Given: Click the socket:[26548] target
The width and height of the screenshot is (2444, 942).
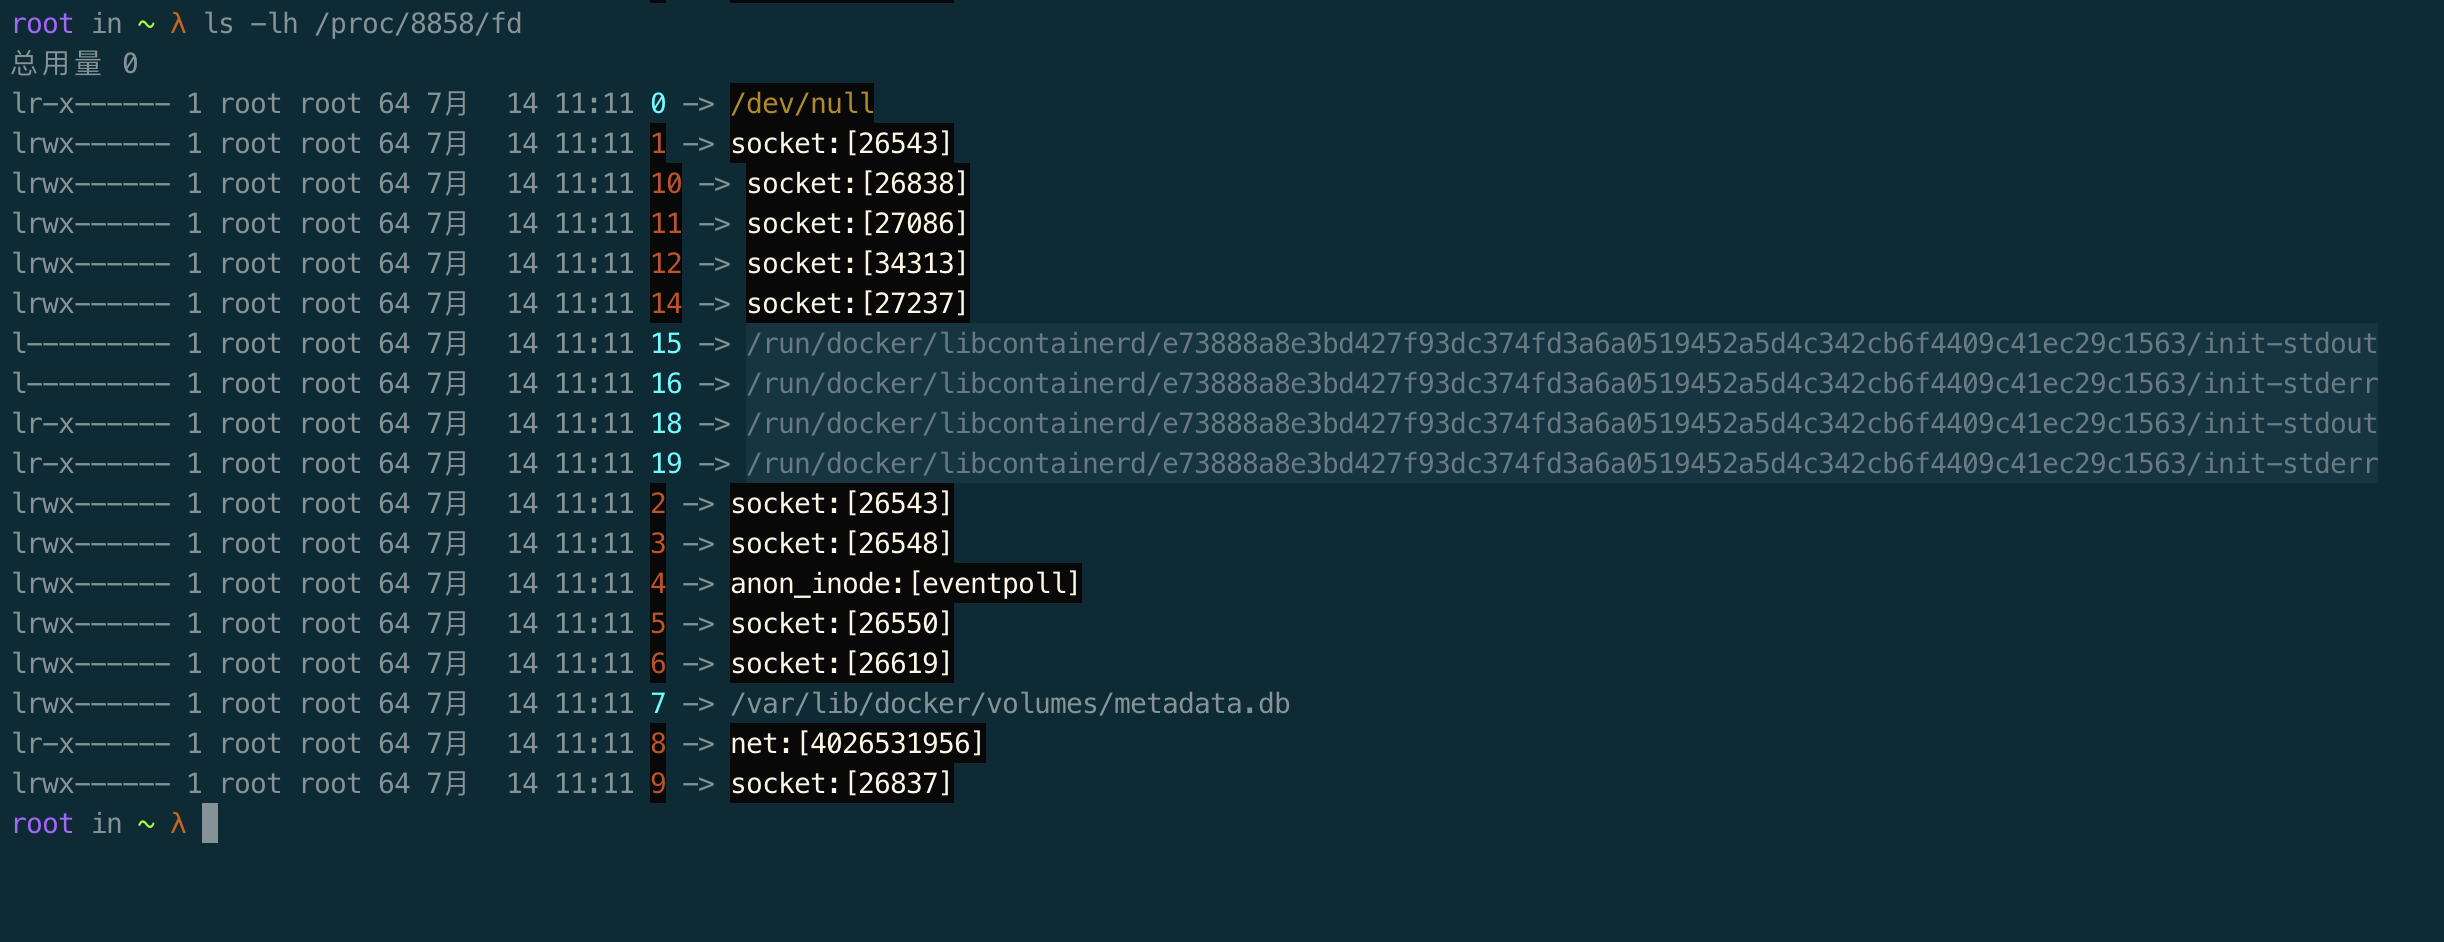Looking at the screenshot, I should [841, 543].
